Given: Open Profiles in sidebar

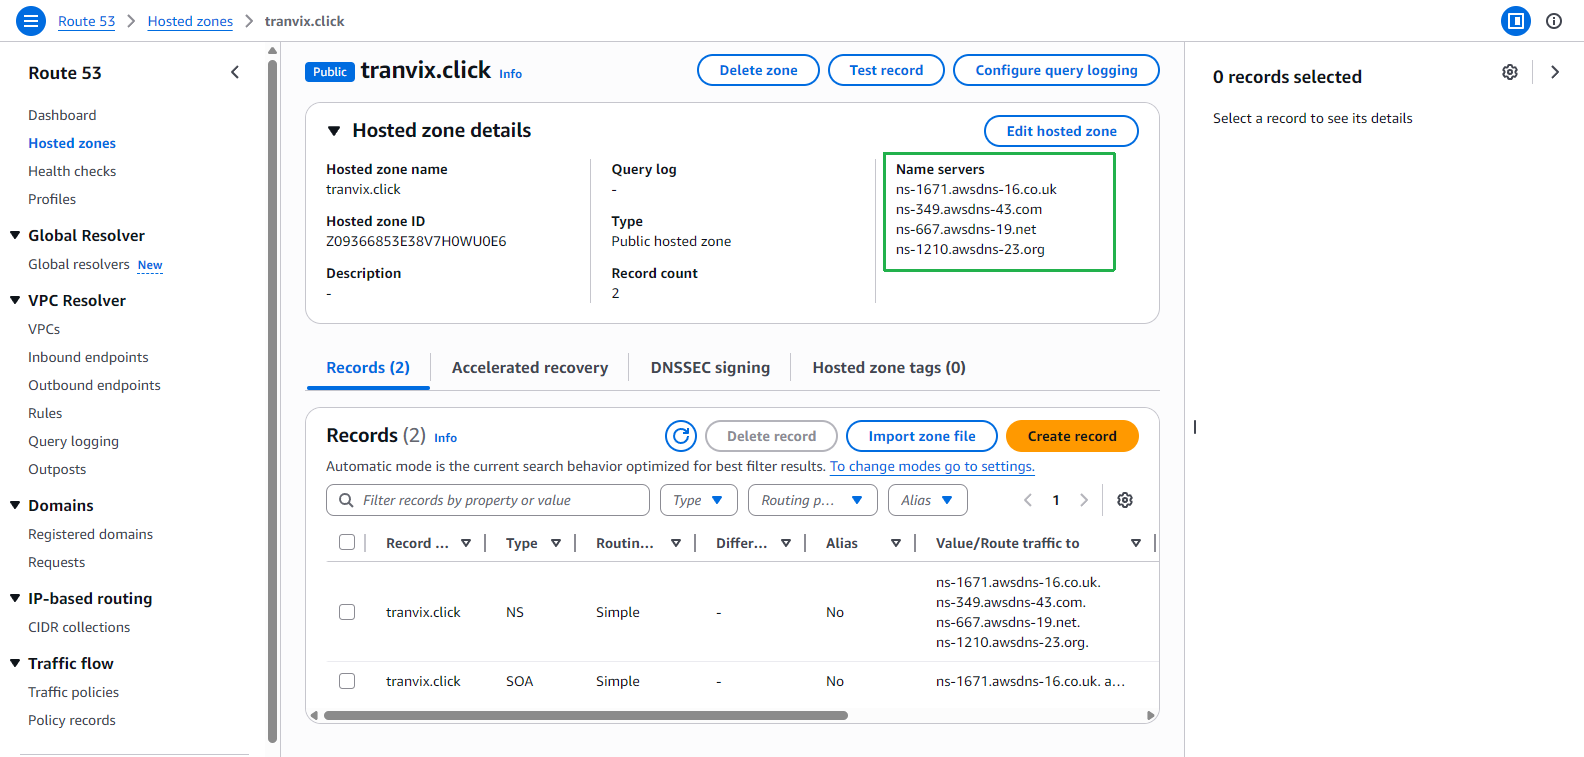Looking at the screenshot, I should click(52, 199).
